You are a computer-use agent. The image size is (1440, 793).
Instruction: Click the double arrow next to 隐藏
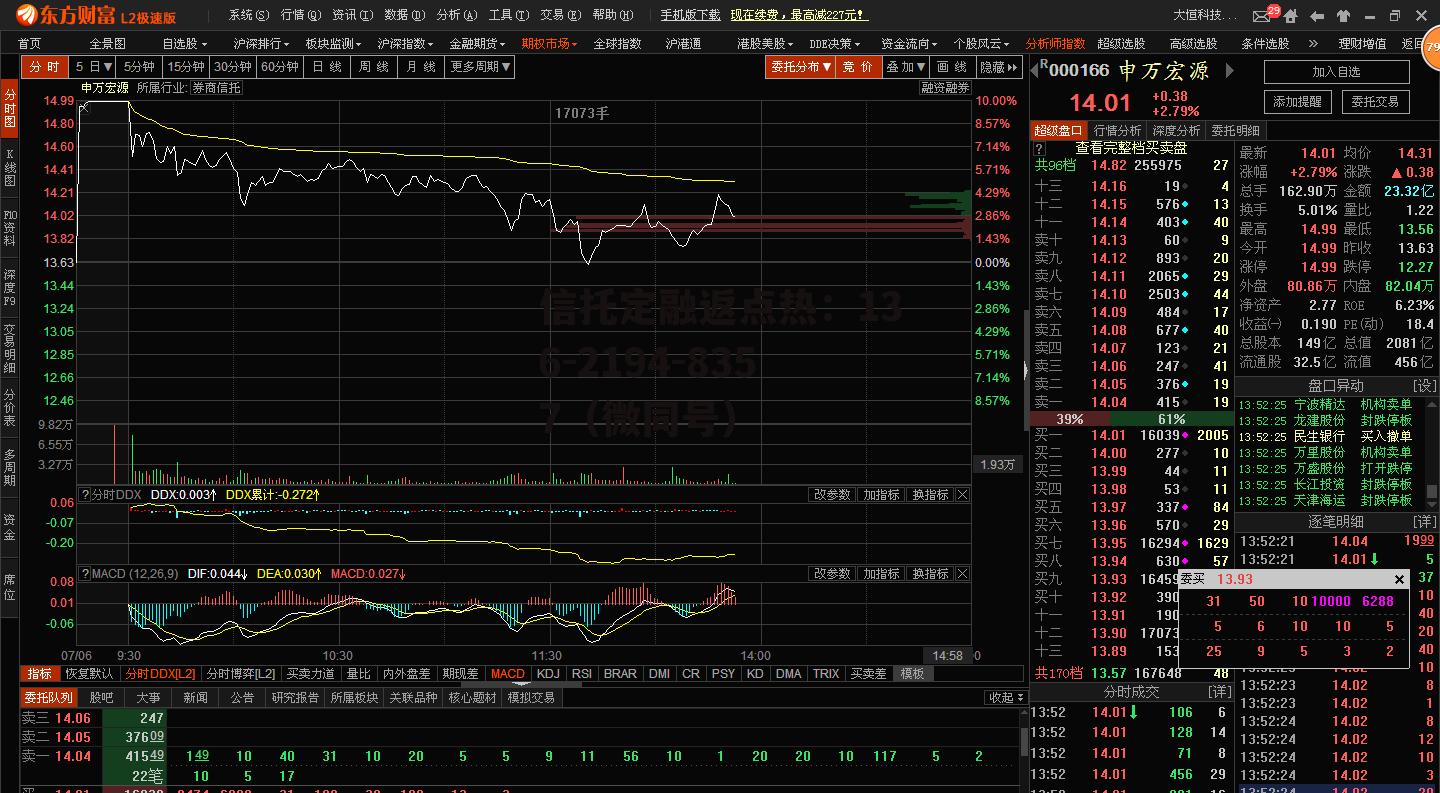pyautogui.click(x=1014, y=67)
